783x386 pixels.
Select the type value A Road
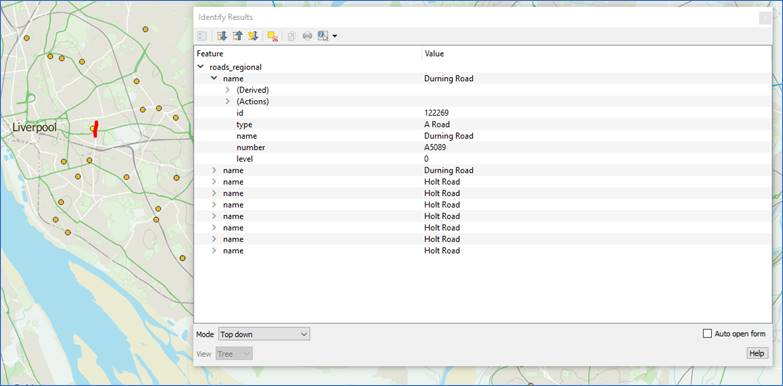coord(437,124)
